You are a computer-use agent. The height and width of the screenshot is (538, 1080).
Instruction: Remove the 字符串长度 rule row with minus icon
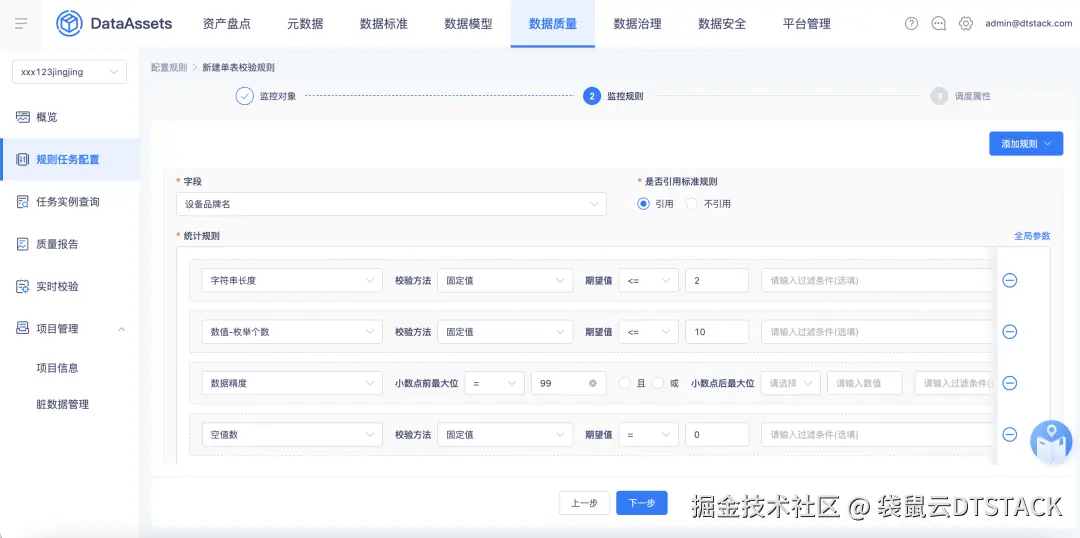(1010, 280)
